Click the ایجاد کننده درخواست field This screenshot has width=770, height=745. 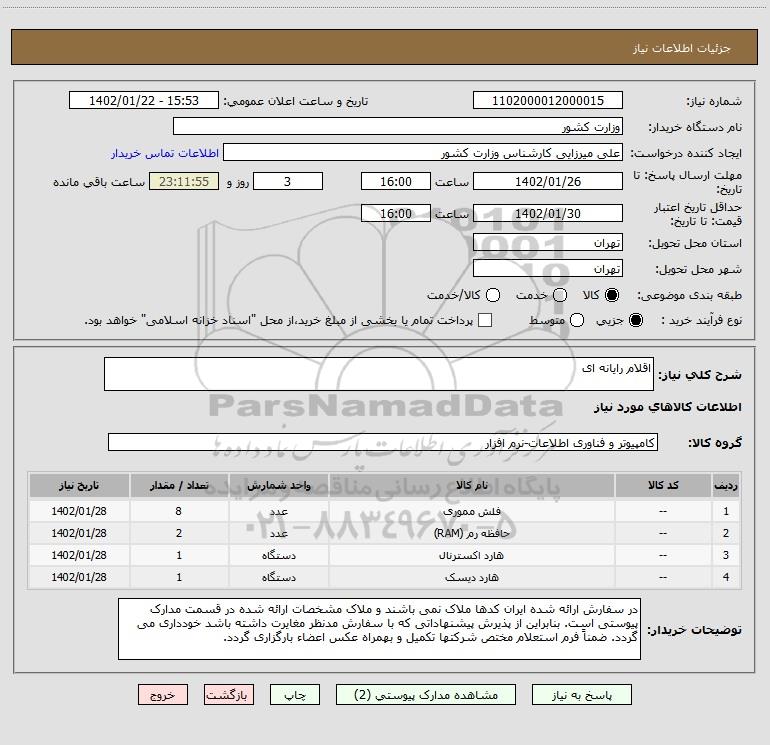pos(423,152)
